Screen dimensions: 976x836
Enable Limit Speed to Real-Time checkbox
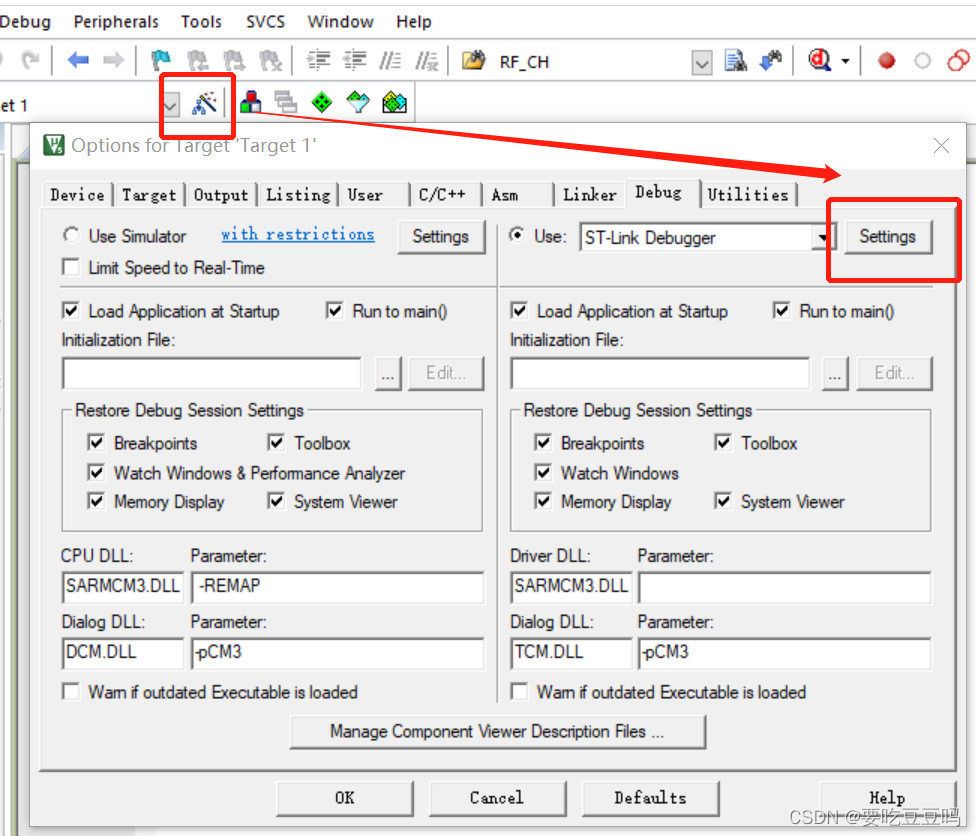pos(71,267)
